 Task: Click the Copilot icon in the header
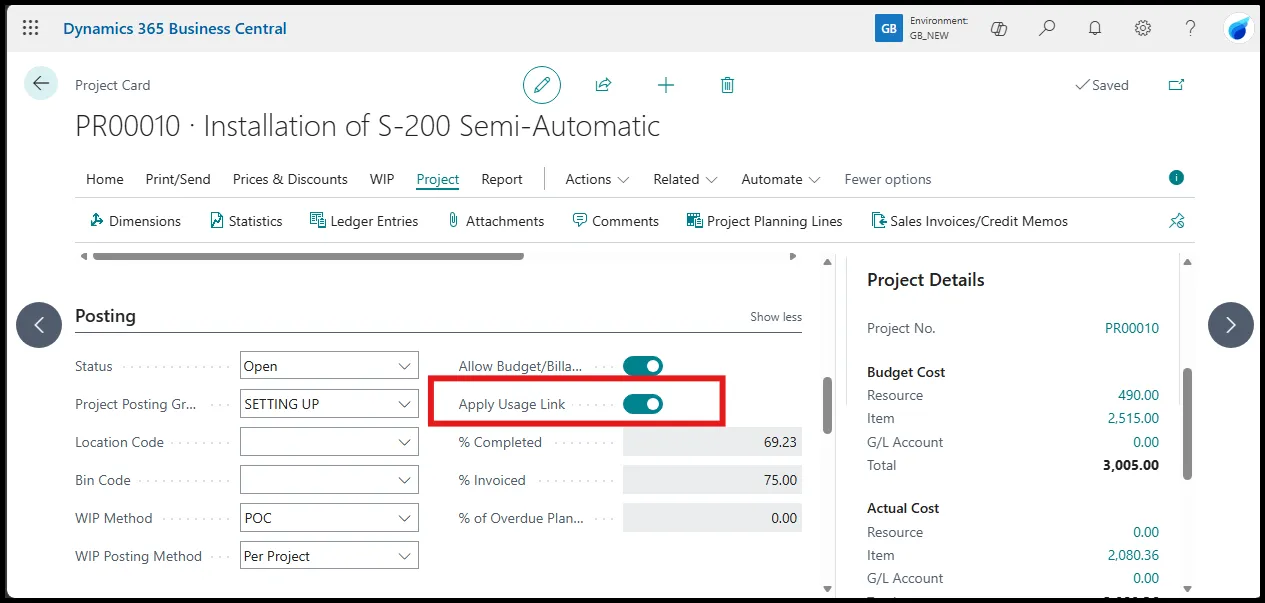998,28
